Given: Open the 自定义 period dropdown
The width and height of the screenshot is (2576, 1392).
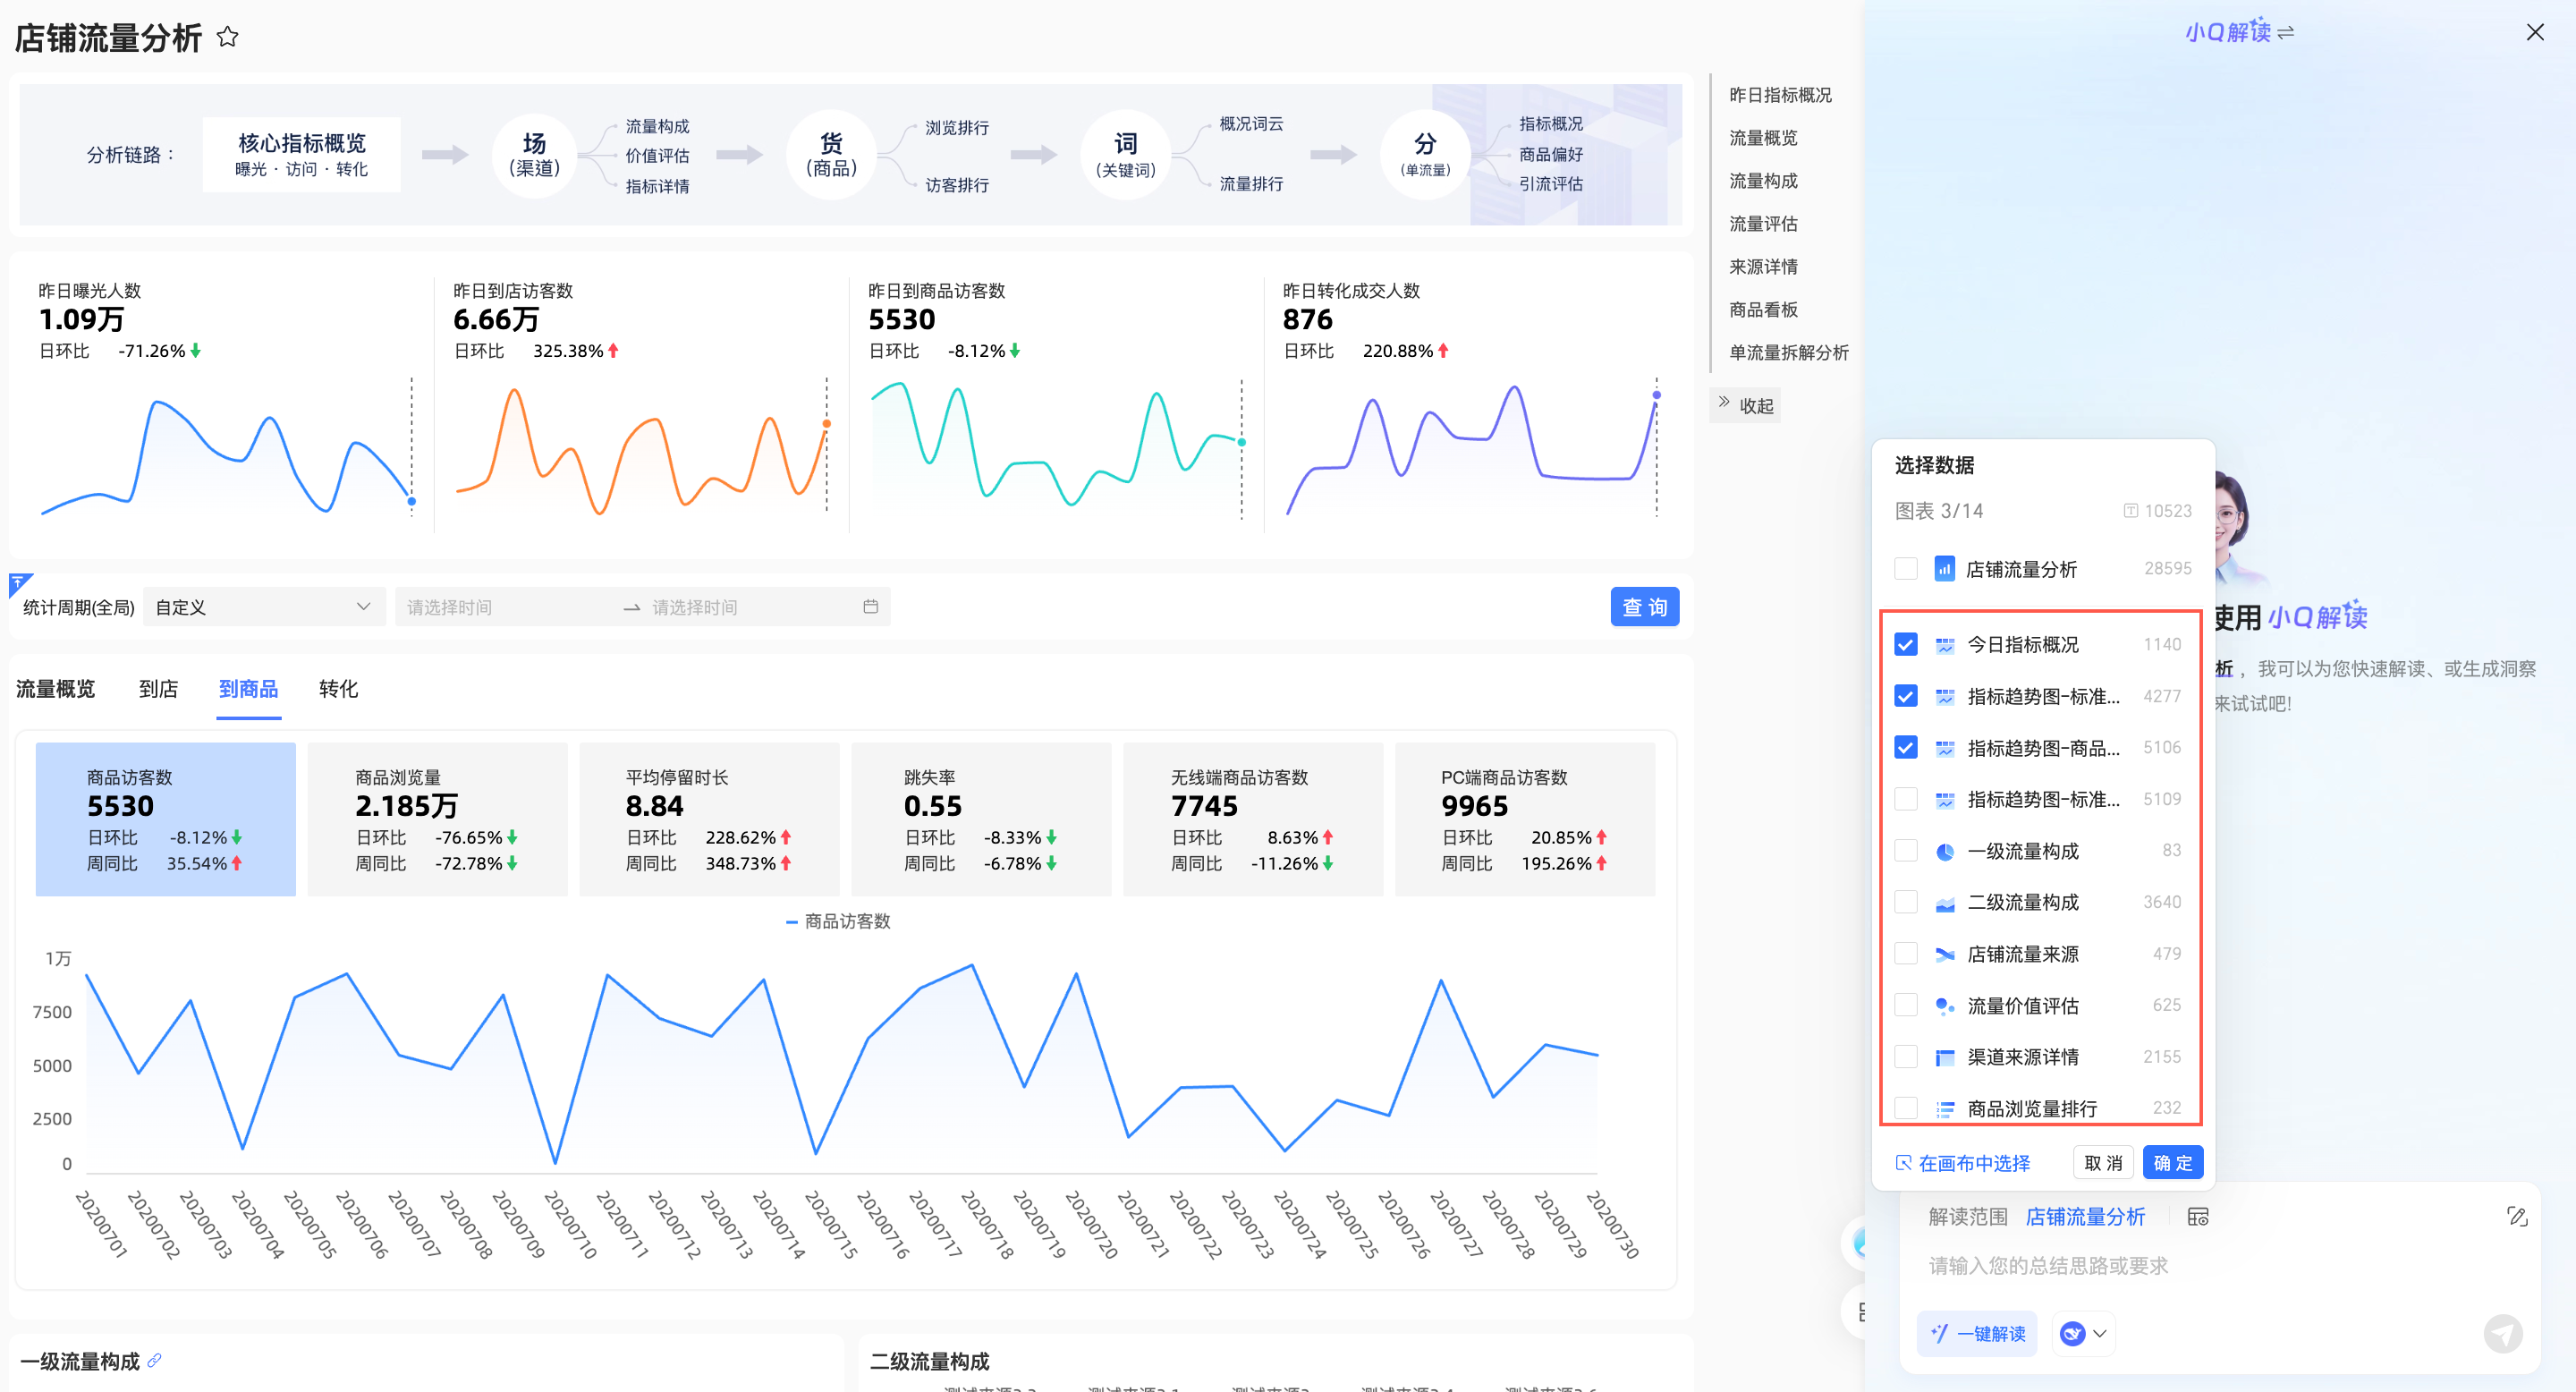Looking at the screenshot, I should click(264, 607).
